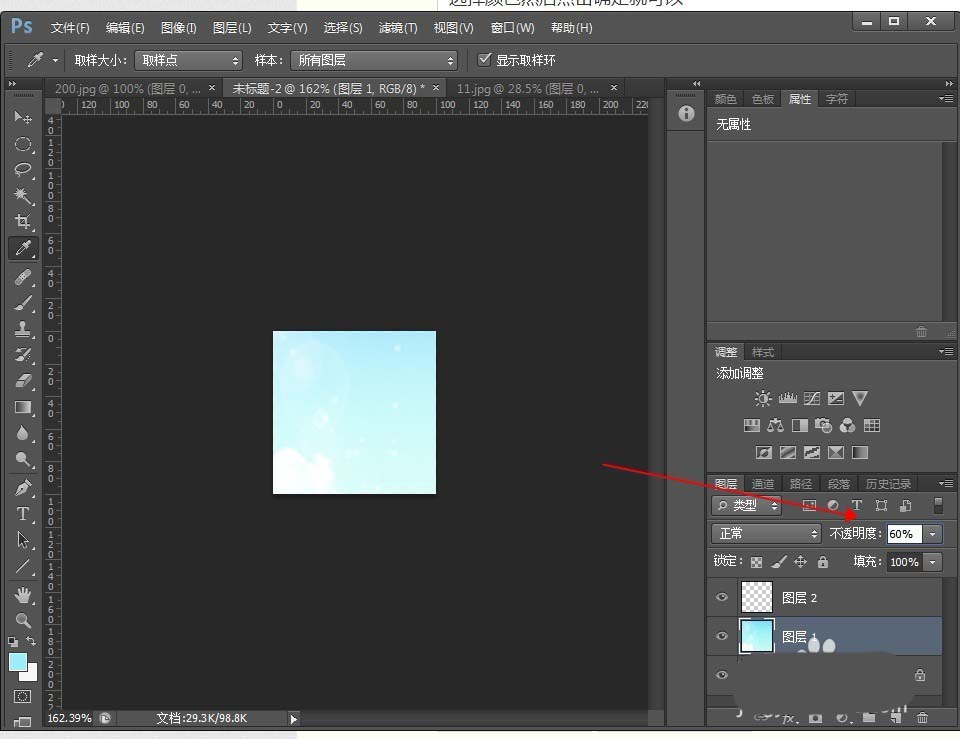Screen dimensions: 960x739
Task: Switch to the 历史记录 tab
Action: (888, 484)
